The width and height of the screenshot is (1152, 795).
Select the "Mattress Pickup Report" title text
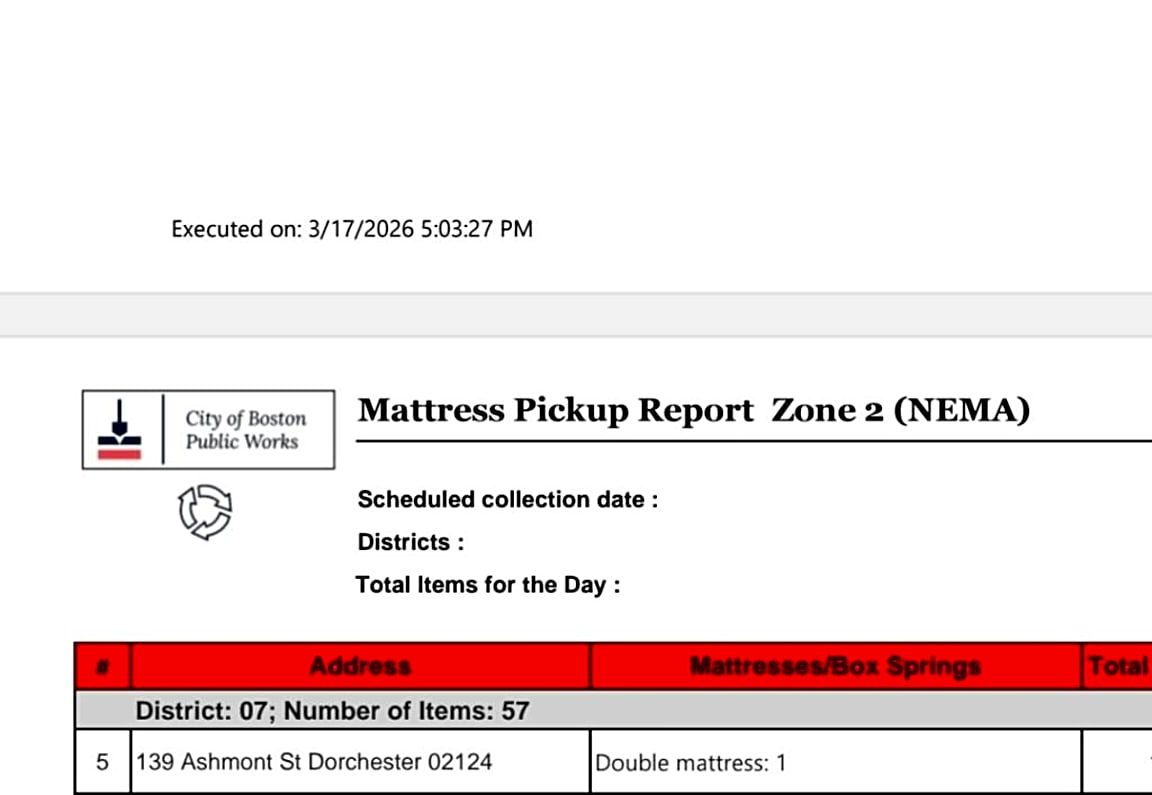point(555,410)
